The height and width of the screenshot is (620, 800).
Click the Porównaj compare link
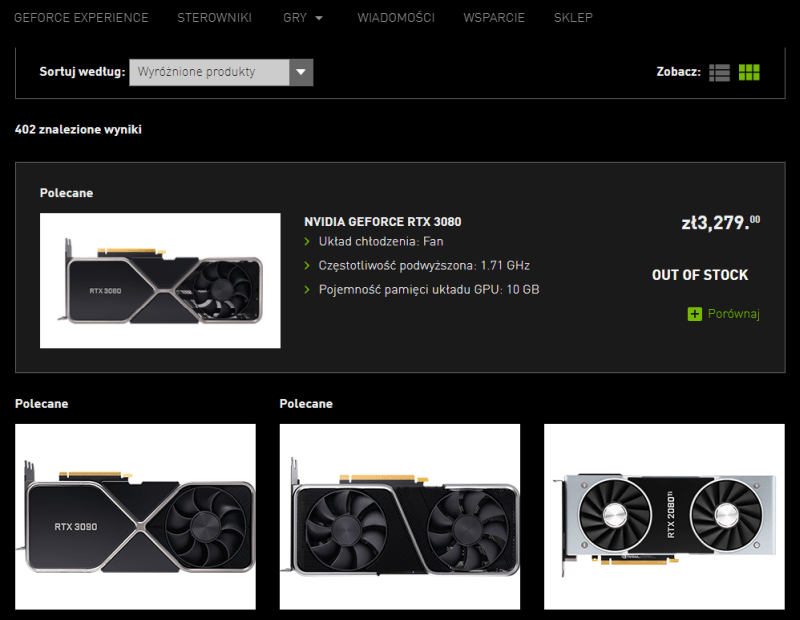[733, 314]
